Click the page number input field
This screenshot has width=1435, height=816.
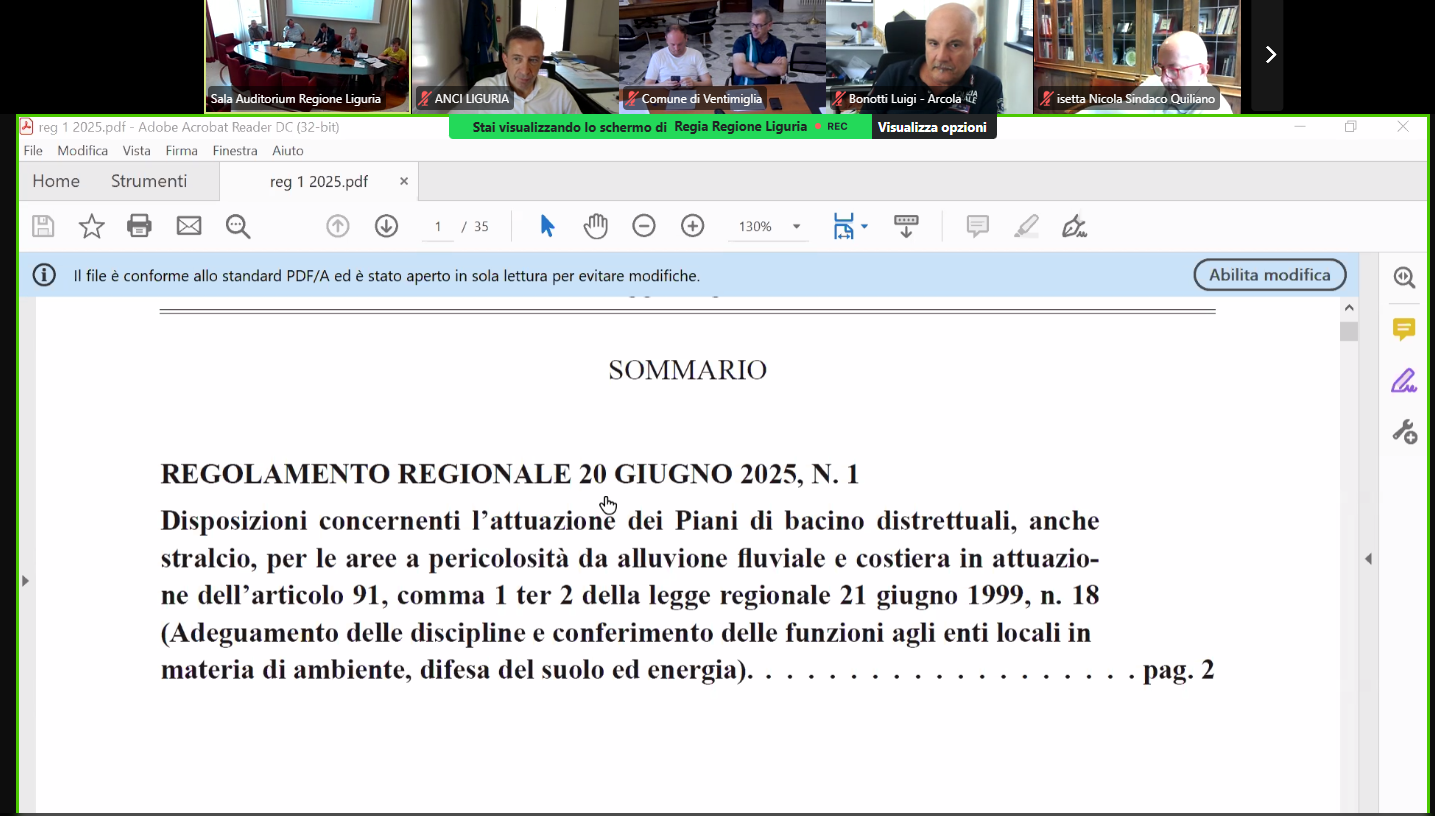click(438, 227)
